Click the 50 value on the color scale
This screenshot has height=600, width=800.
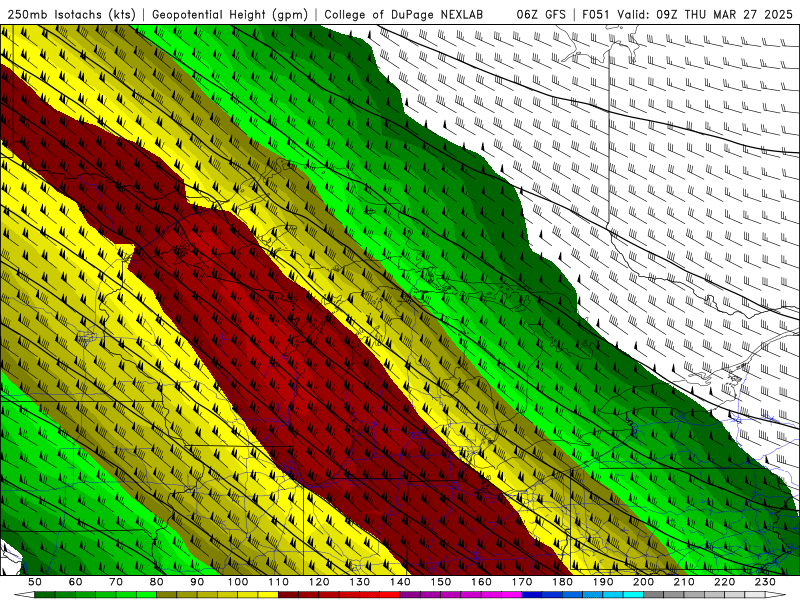35,582
